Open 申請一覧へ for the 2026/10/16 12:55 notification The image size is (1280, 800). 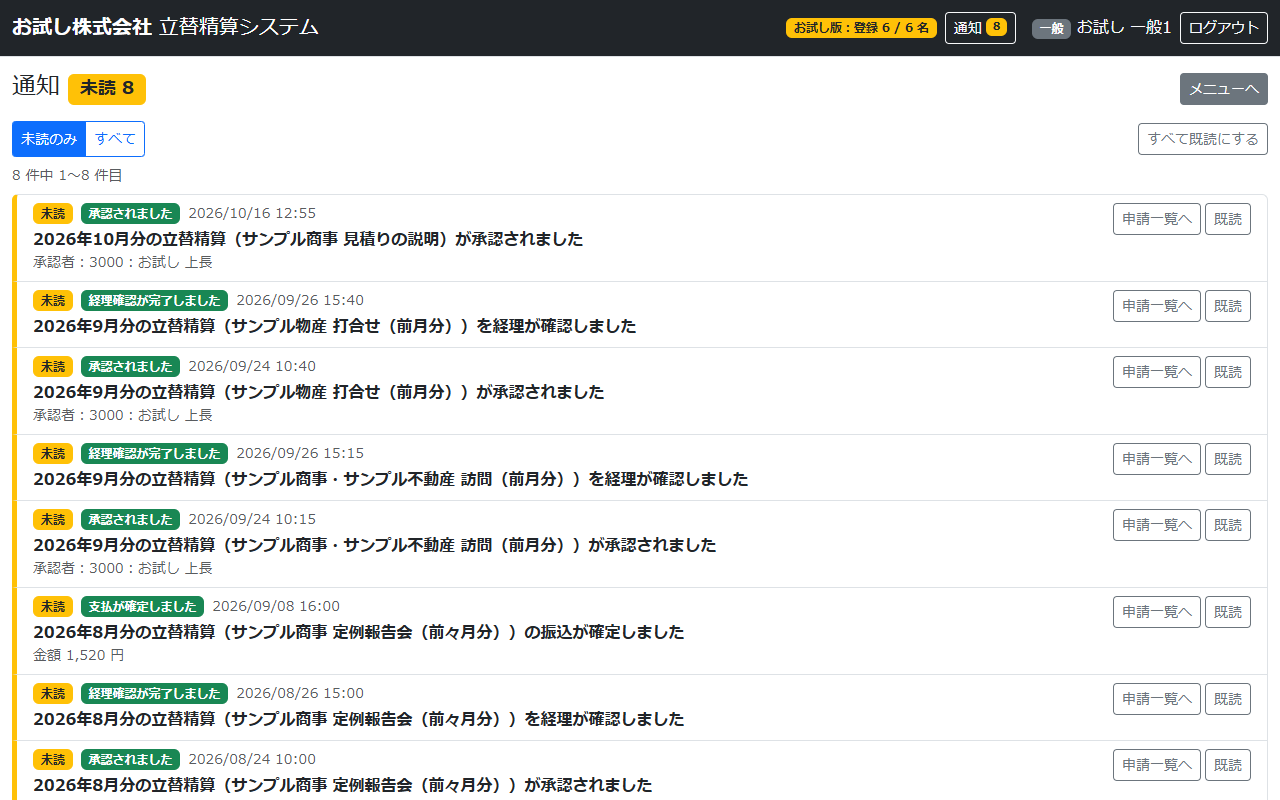1157,219
